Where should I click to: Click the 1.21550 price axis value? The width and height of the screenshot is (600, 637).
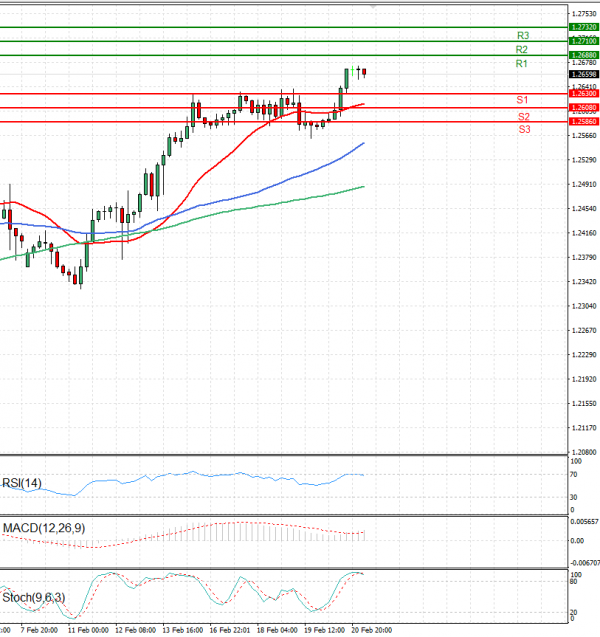tap(584, 404)
